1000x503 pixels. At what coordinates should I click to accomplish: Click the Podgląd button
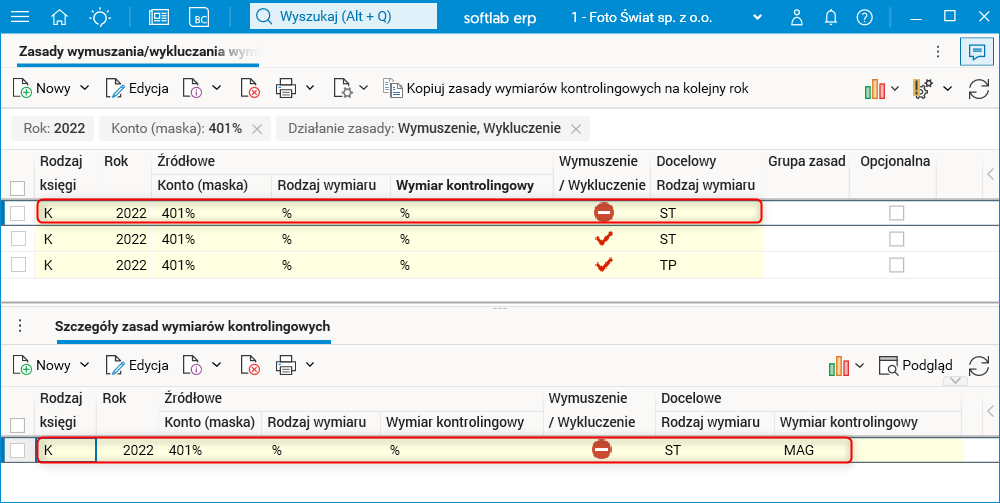coord(915,365)
